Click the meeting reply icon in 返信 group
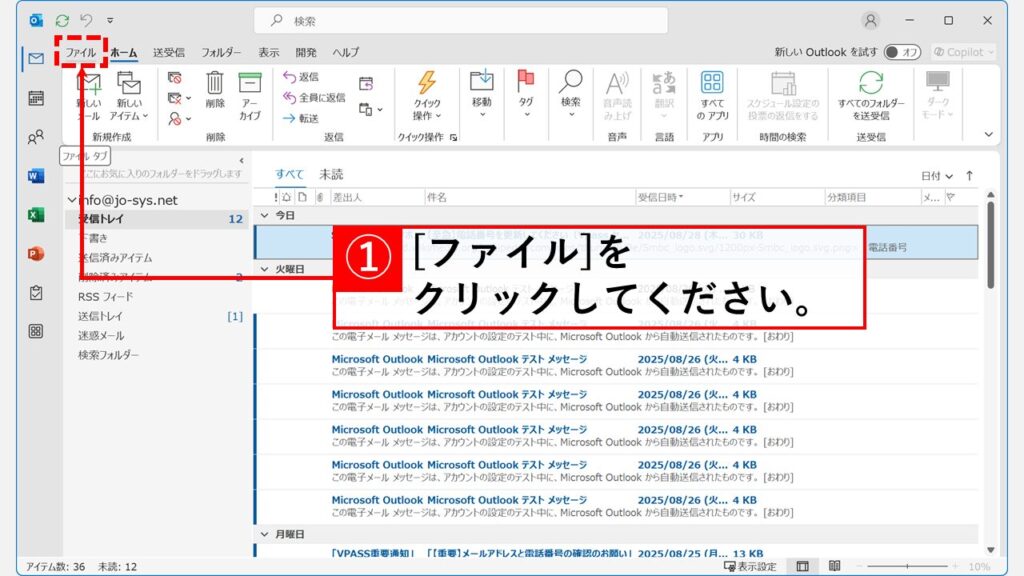Image resolution: width=1024 pixels, height=576 pixels. 366,84
